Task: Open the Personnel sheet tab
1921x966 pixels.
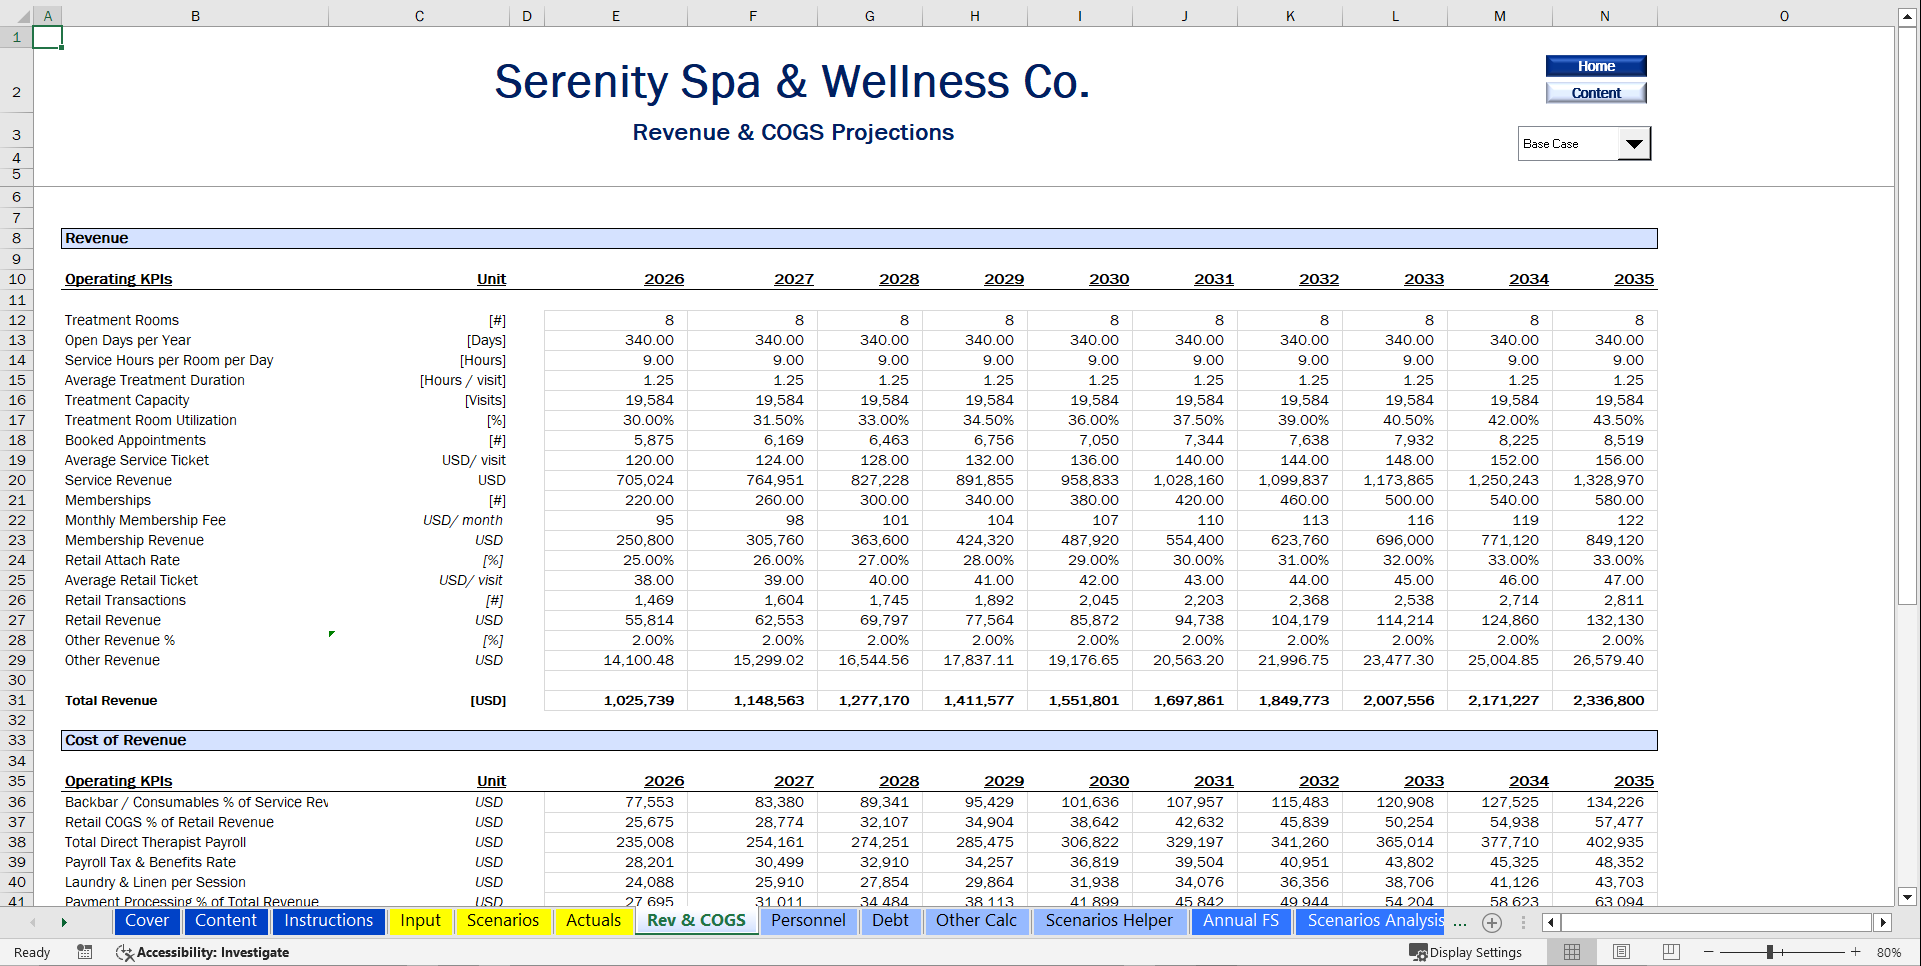Action: (x=808, y=921)
